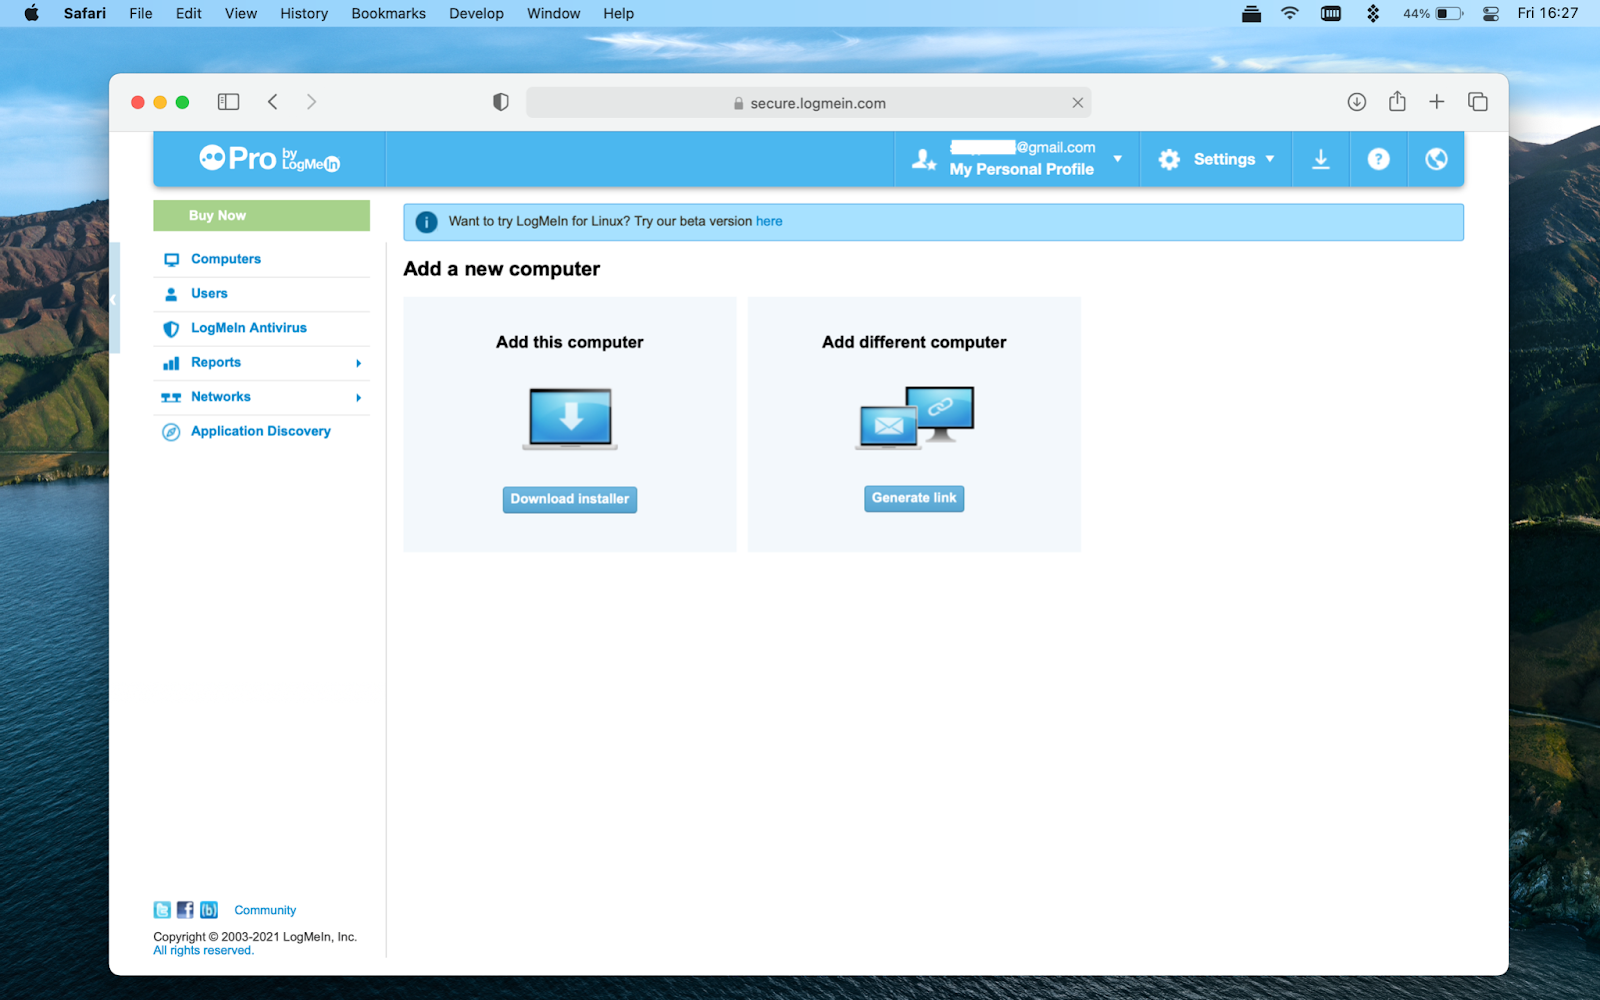Collapse the left sidebar handle

coord(114,298)
